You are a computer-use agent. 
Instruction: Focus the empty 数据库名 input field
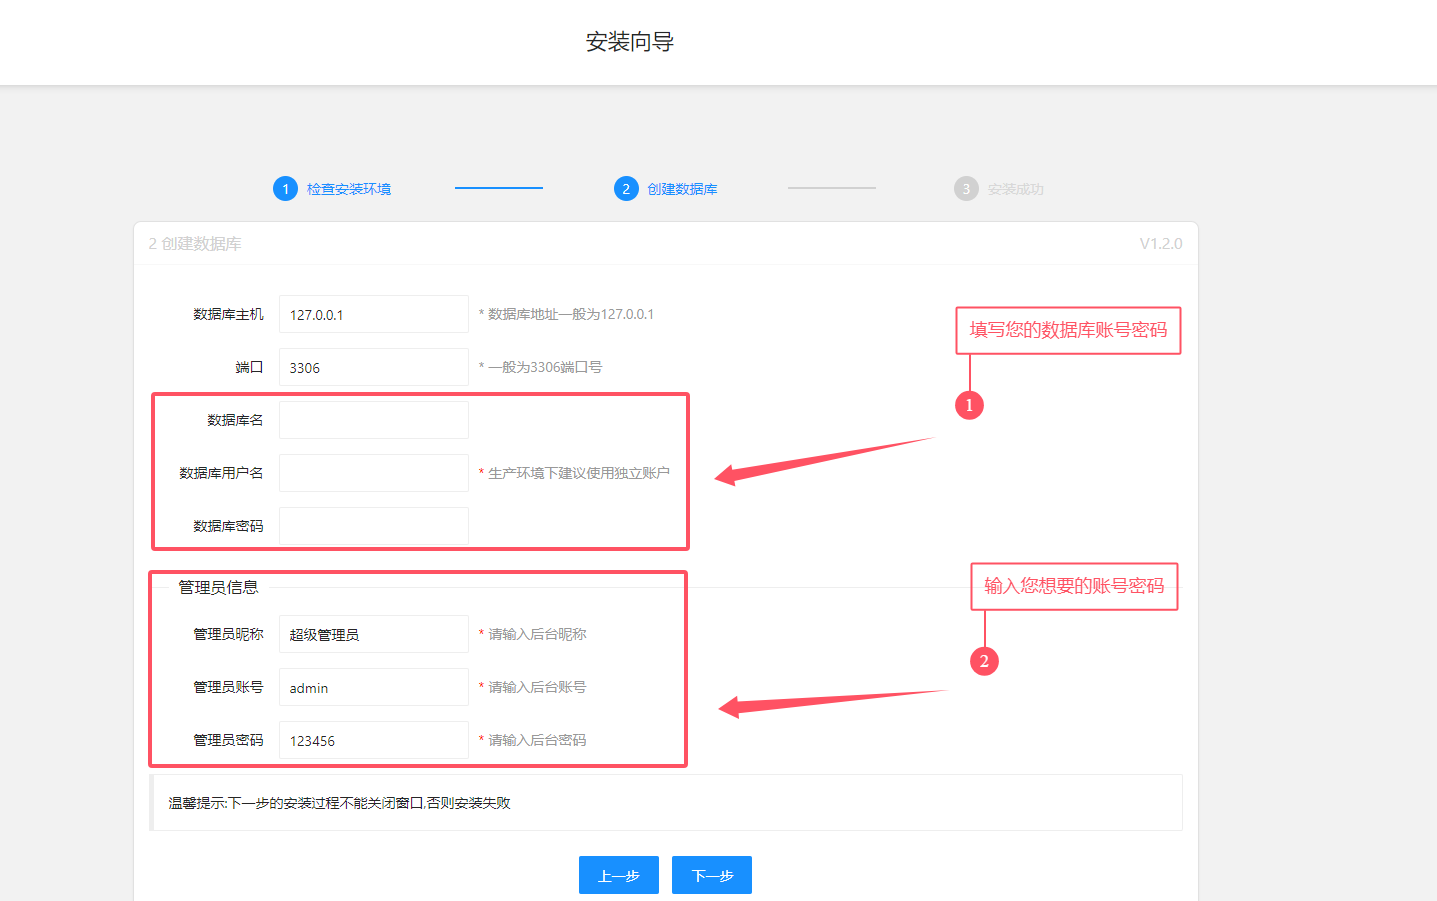[373, 420]
